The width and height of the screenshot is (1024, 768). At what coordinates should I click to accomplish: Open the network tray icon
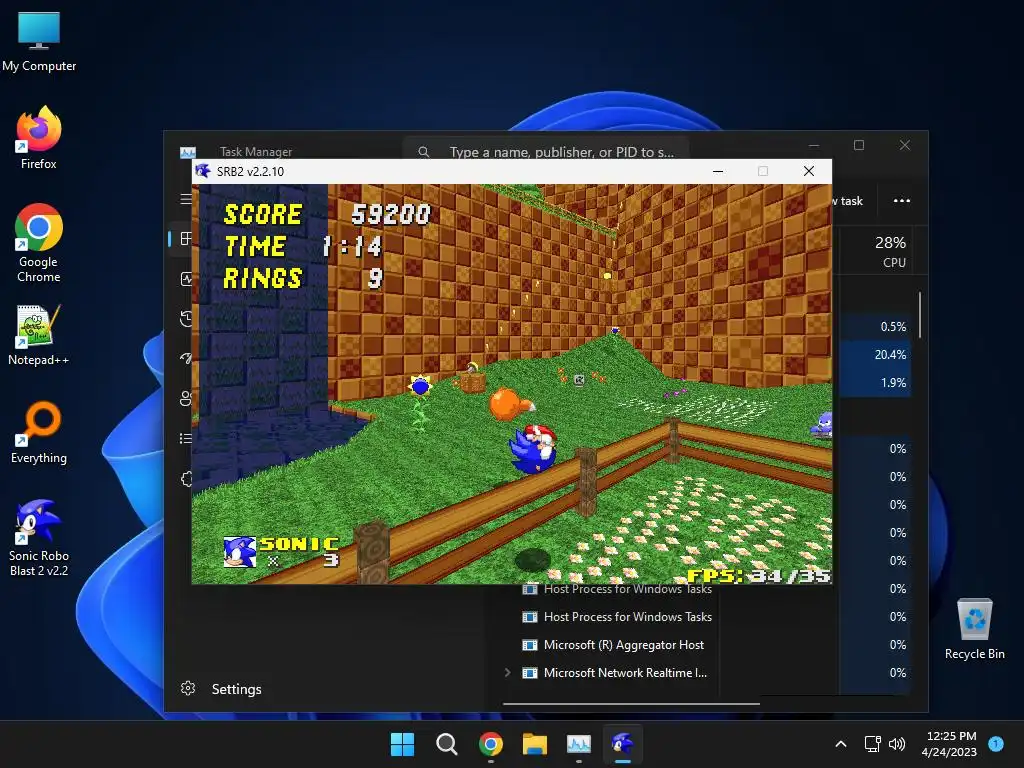click(x=872, y=744)
